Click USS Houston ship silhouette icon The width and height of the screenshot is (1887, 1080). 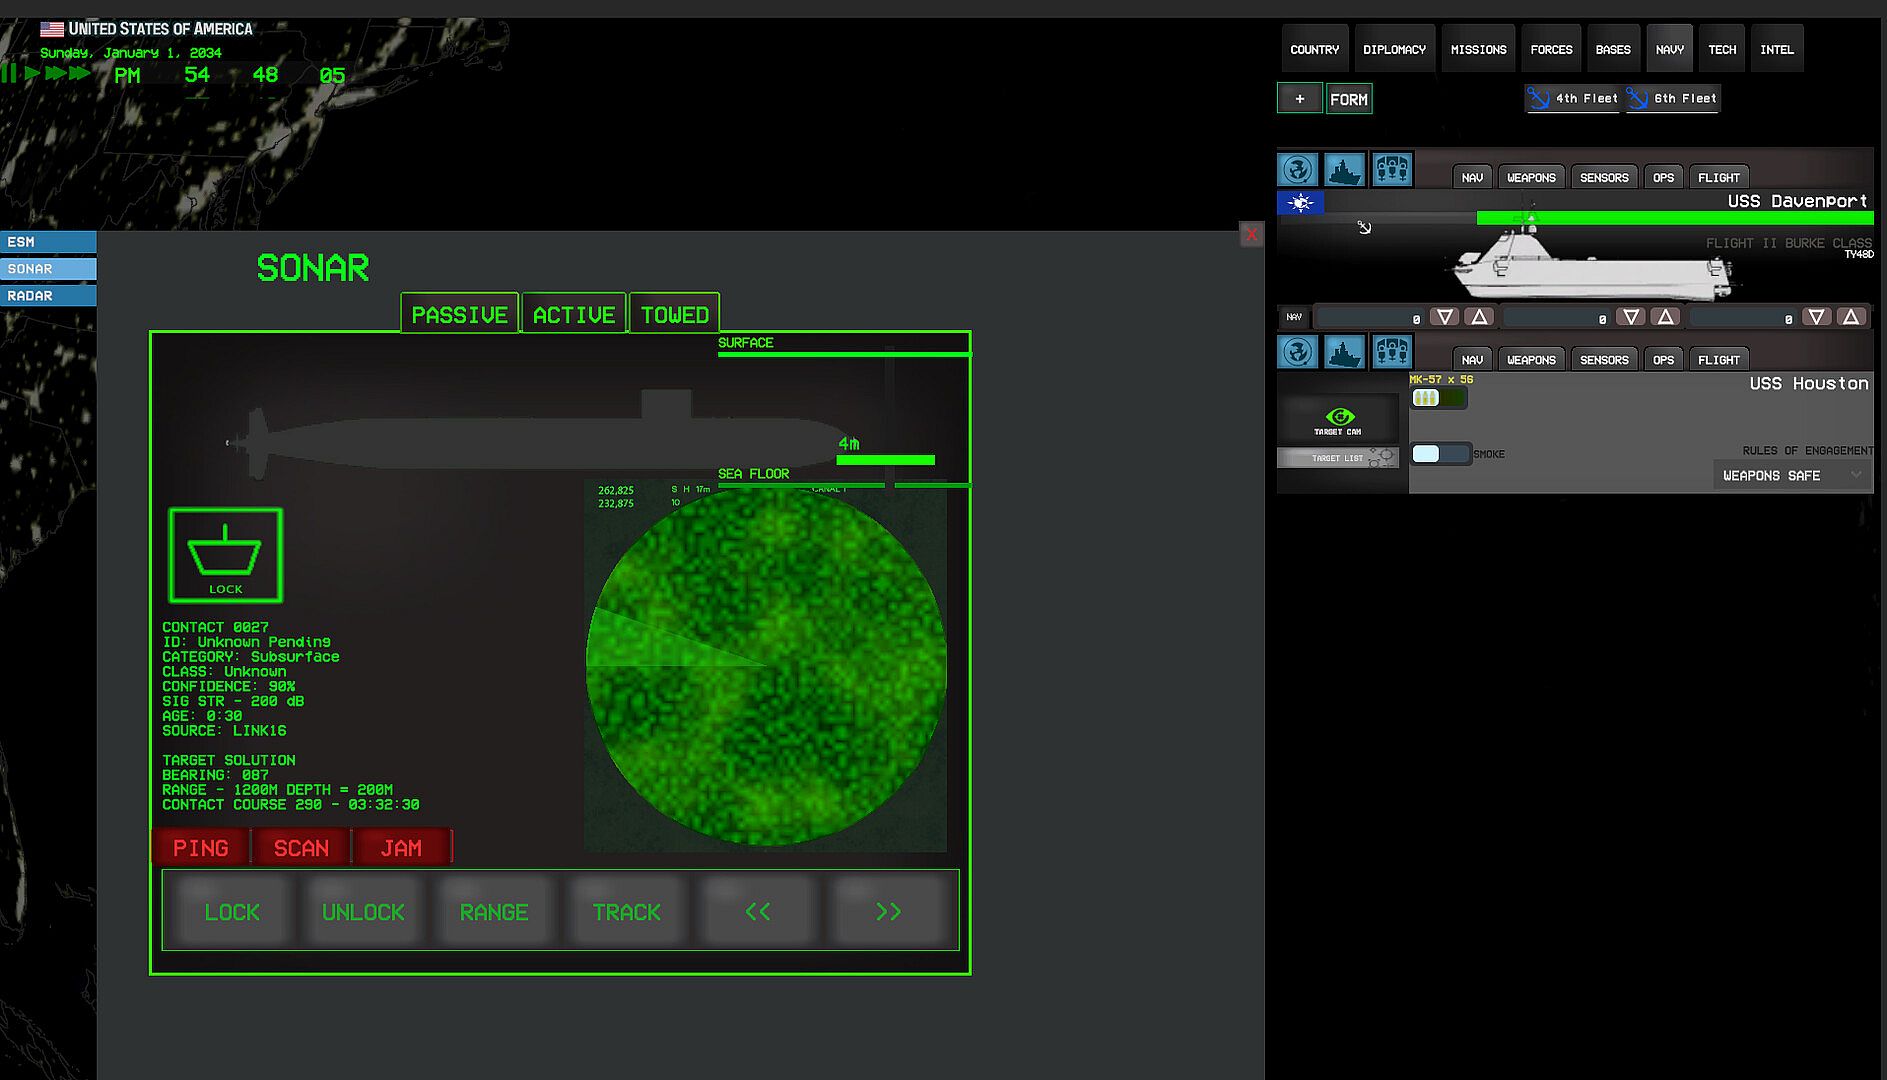1344,352
